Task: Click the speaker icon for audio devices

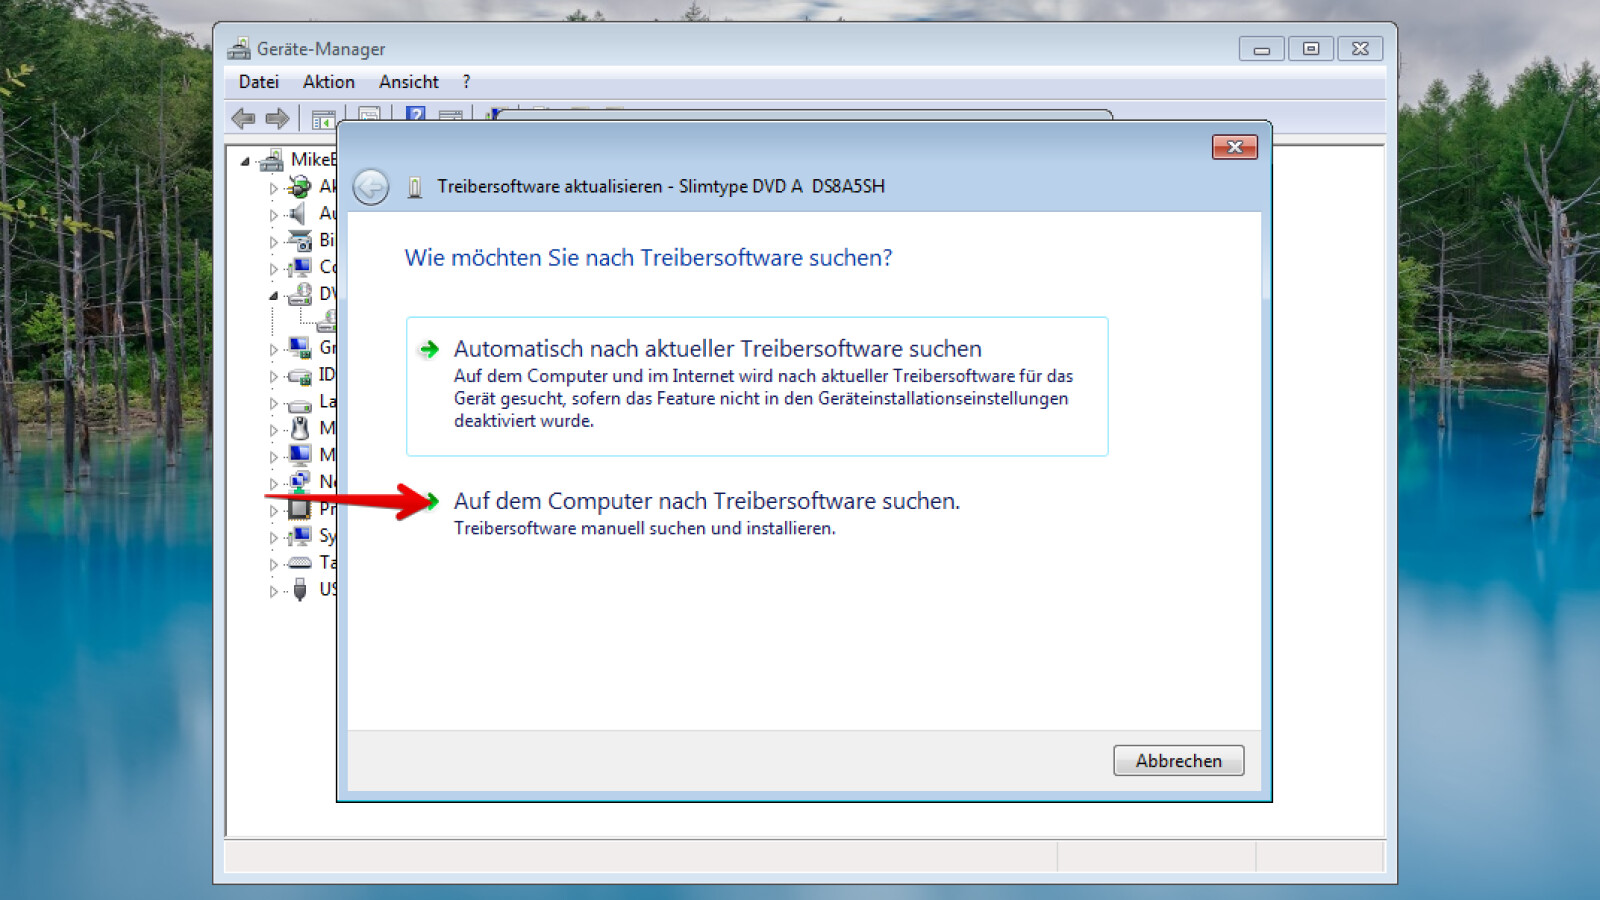Action: [298, 213]
